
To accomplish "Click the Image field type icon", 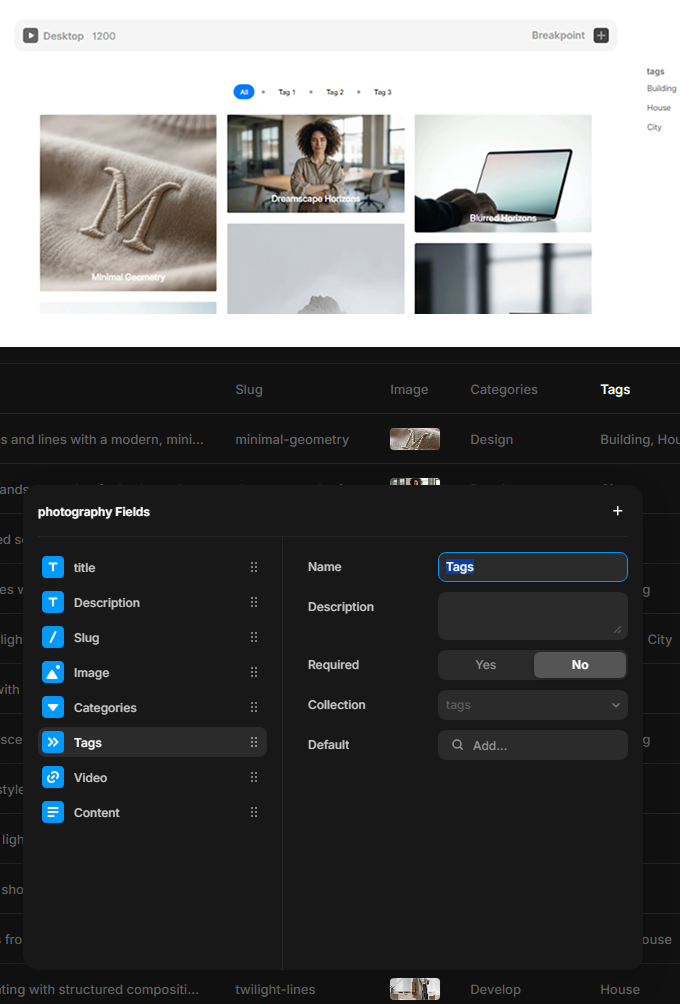I will coord(53,673).
